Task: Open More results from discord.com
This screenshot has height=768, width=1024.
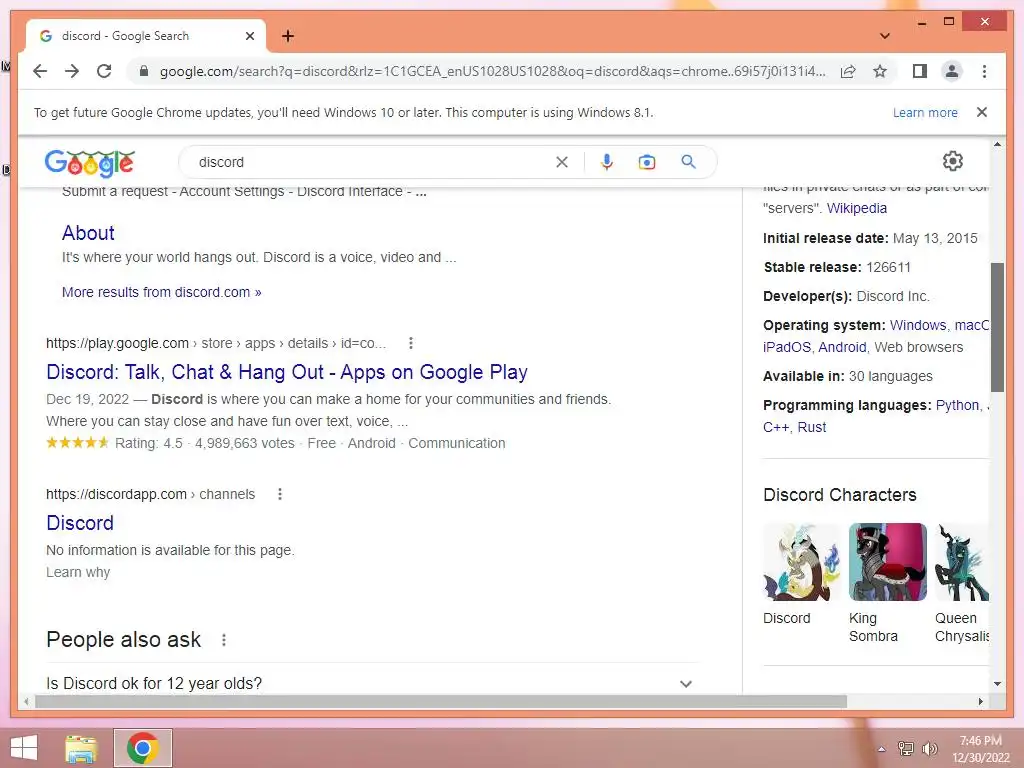Action: point(161,292)
